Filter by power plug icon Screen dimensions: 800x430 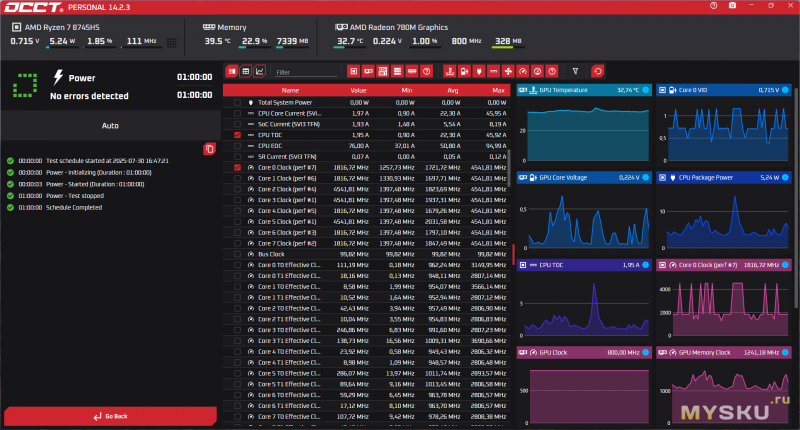click(x=479, y=71)
